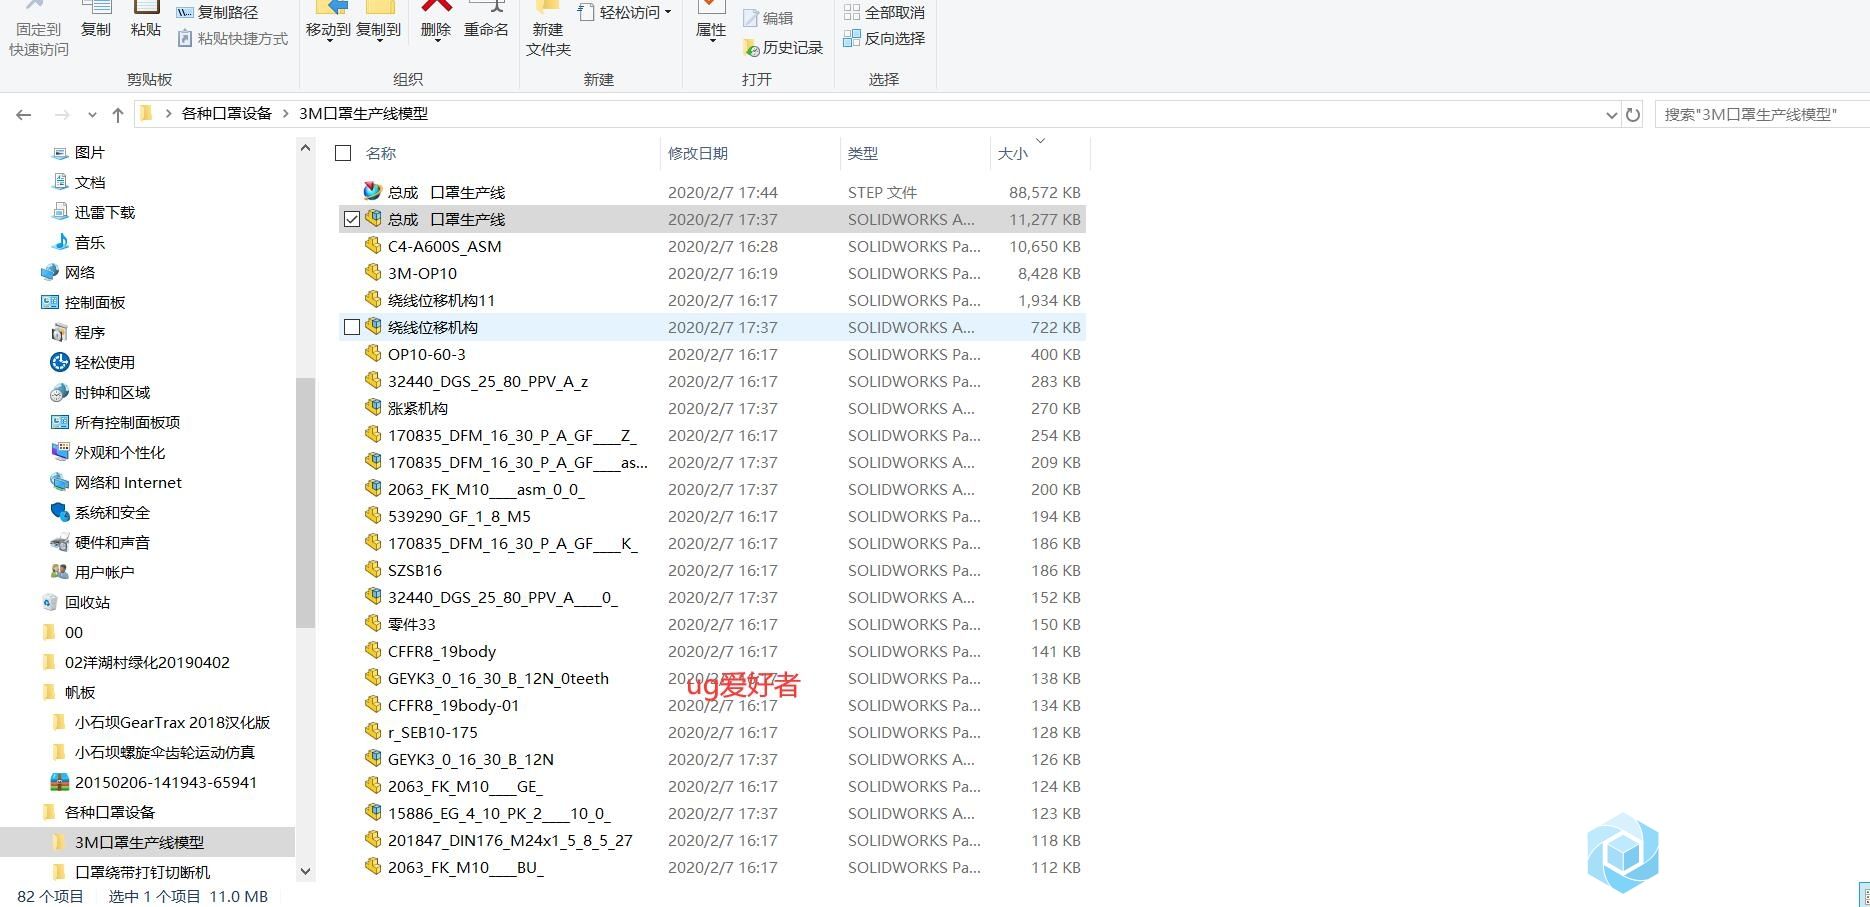The height and width of the screenshot is (907, 1870).
Task: Select file 201847_DIN176_M24x1_5_8_5_27
Action: pyautogui.click(x=510, y=840)
